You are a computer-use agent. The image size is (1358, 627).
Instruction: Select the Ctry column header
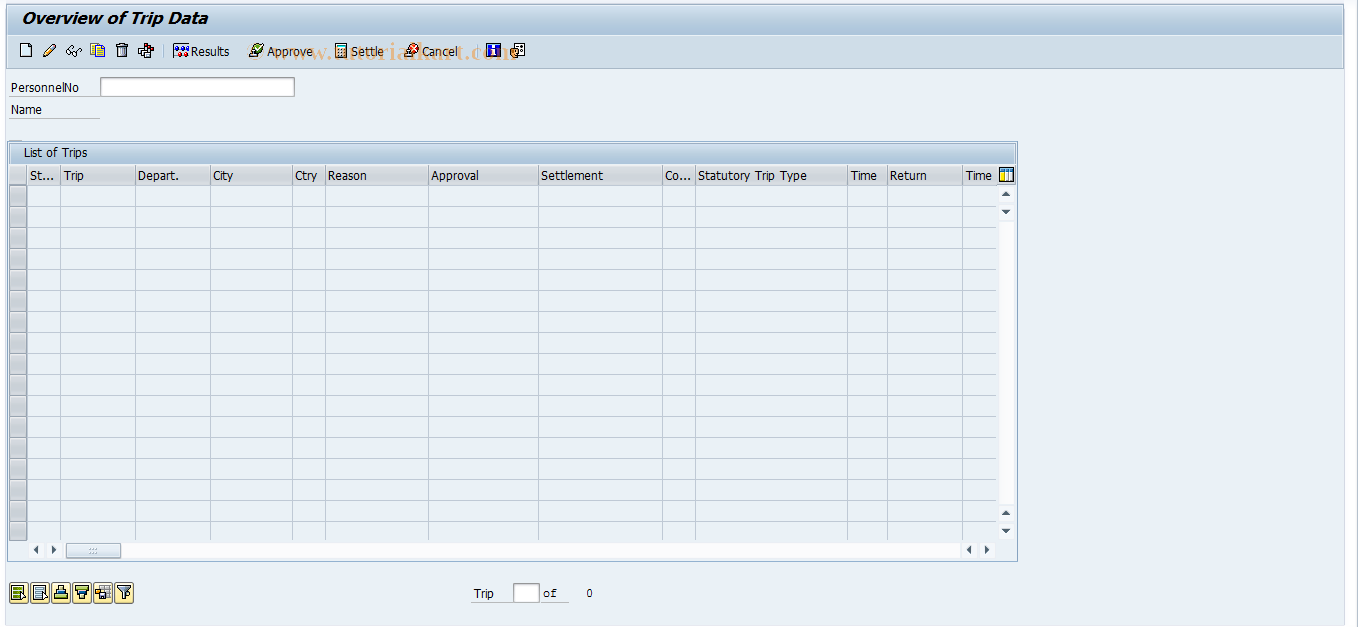[x=309, y=175]
